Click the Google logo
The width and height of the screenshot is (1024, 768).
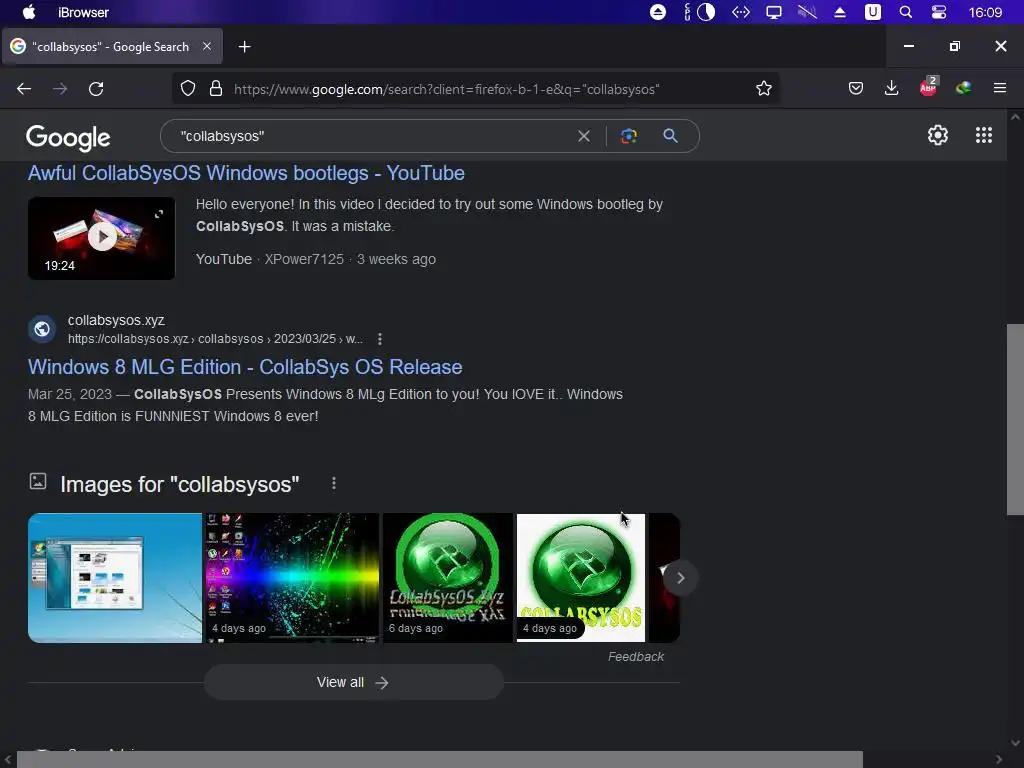pos(68,137)
